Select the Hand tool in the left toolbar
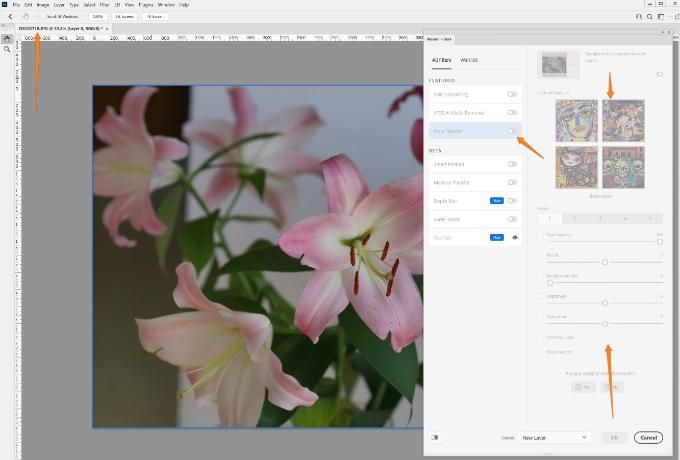This screenshot has width=680, height=460. tap(7, 39)
